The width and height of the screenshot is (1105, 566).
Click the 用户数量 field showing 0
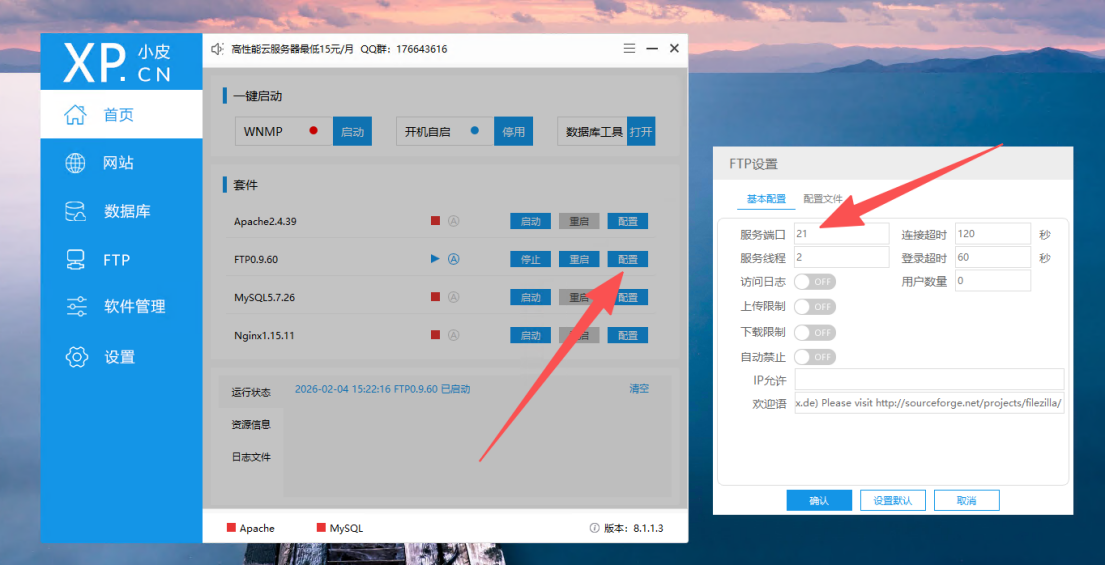(993, 281)
